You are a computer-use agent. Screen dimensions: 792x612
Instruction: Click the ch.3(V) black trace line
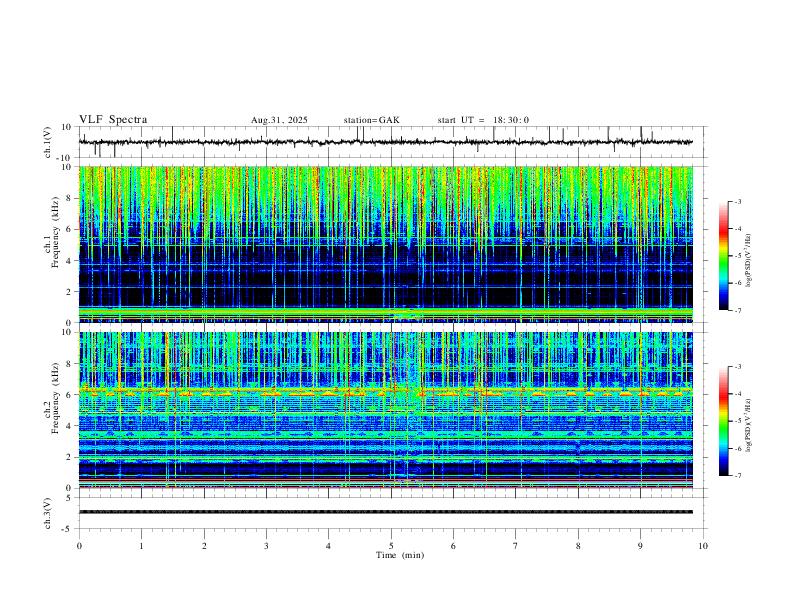tap(386, 512)
